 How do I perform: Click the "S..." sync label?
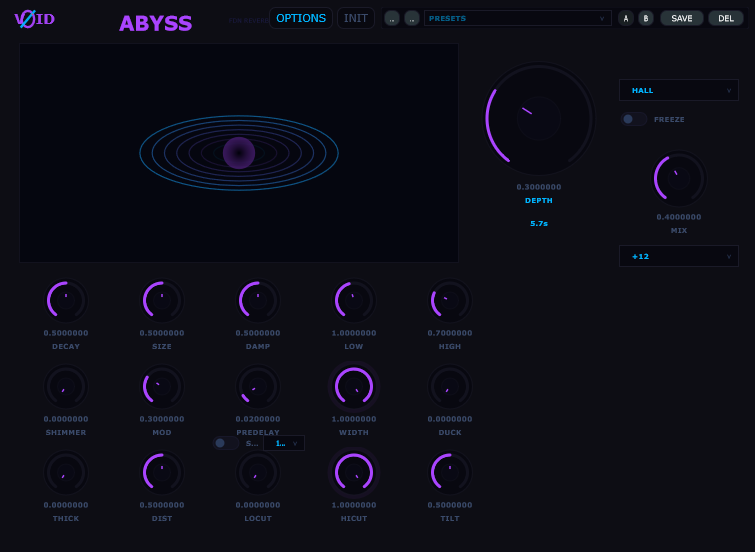(x=252, y=443)
